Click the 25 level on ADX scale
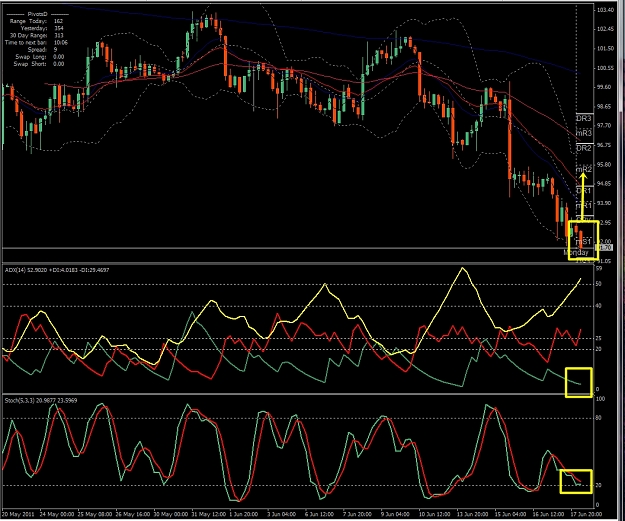 point(598,338)
